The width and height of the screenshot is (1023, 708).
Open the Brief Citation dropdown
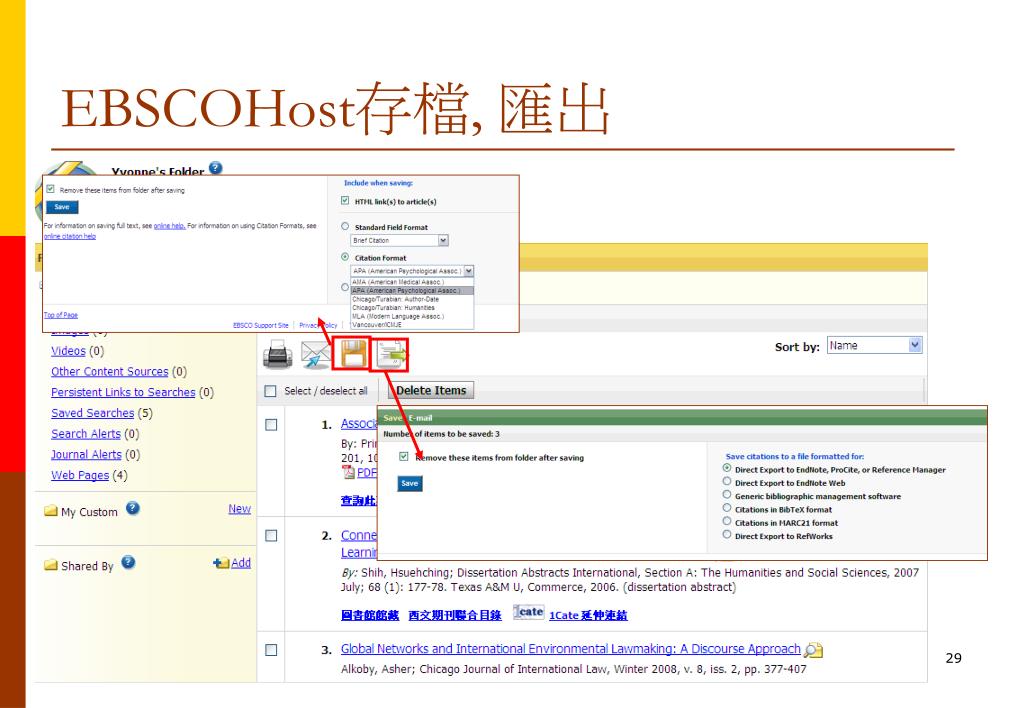pos(400,240)
